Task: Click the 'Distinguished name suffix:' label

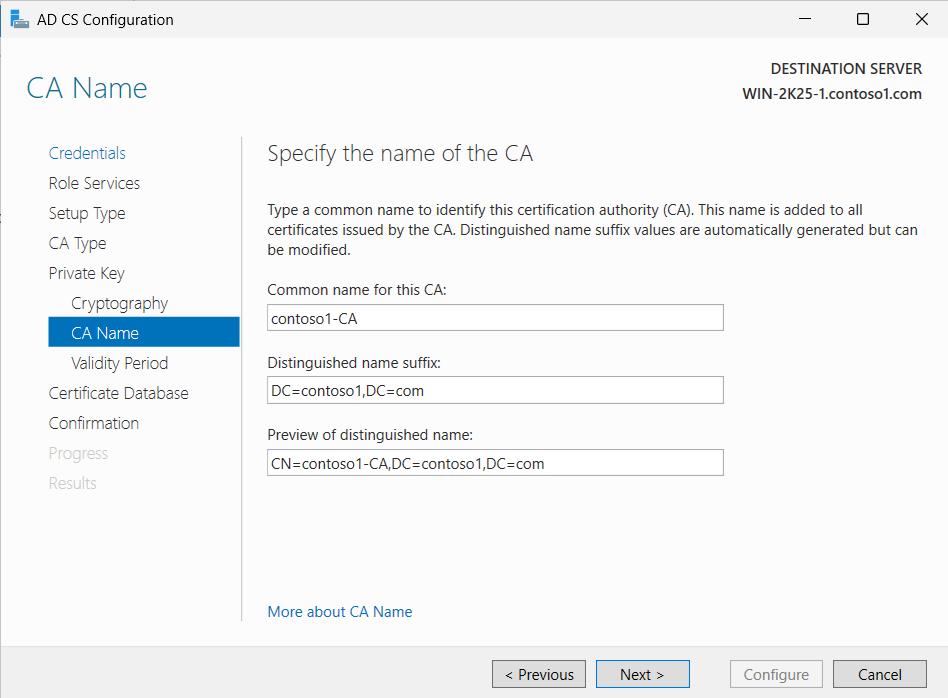Action: pyautogui.click(x=354, y=363)
